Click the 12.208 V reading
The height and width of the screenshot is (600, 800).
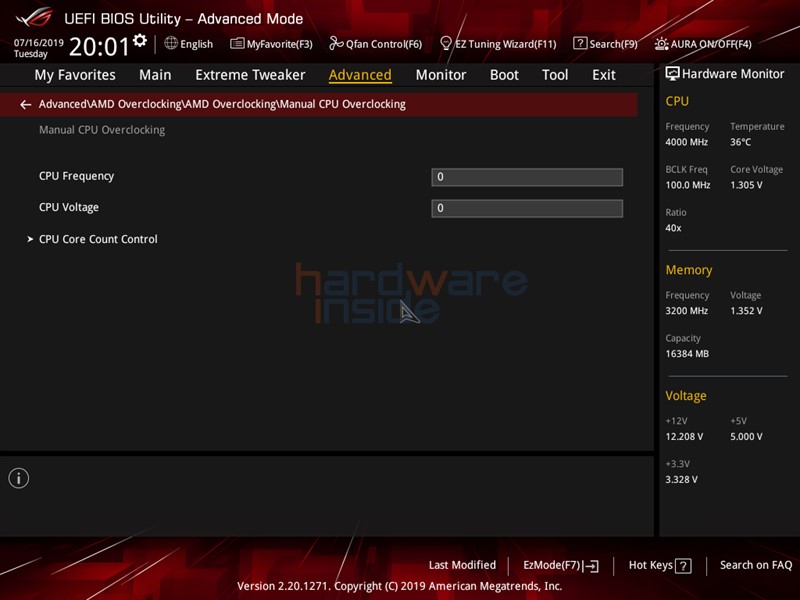684,437
